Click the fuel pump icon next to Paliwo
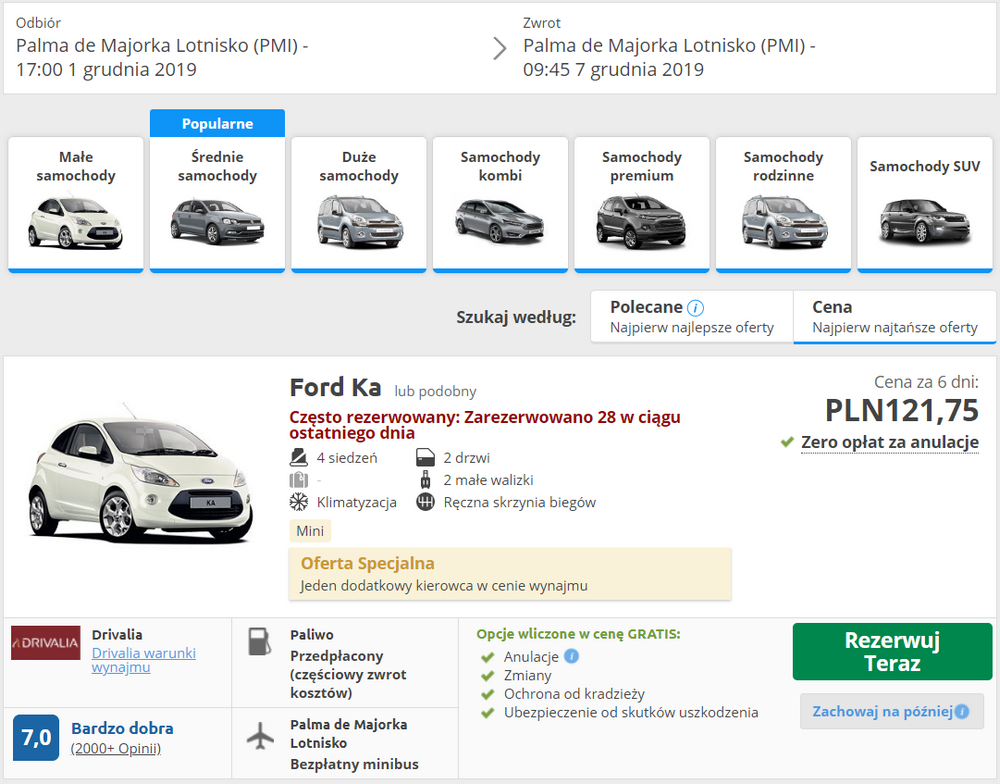1000x784 pixels. [261, 641]
